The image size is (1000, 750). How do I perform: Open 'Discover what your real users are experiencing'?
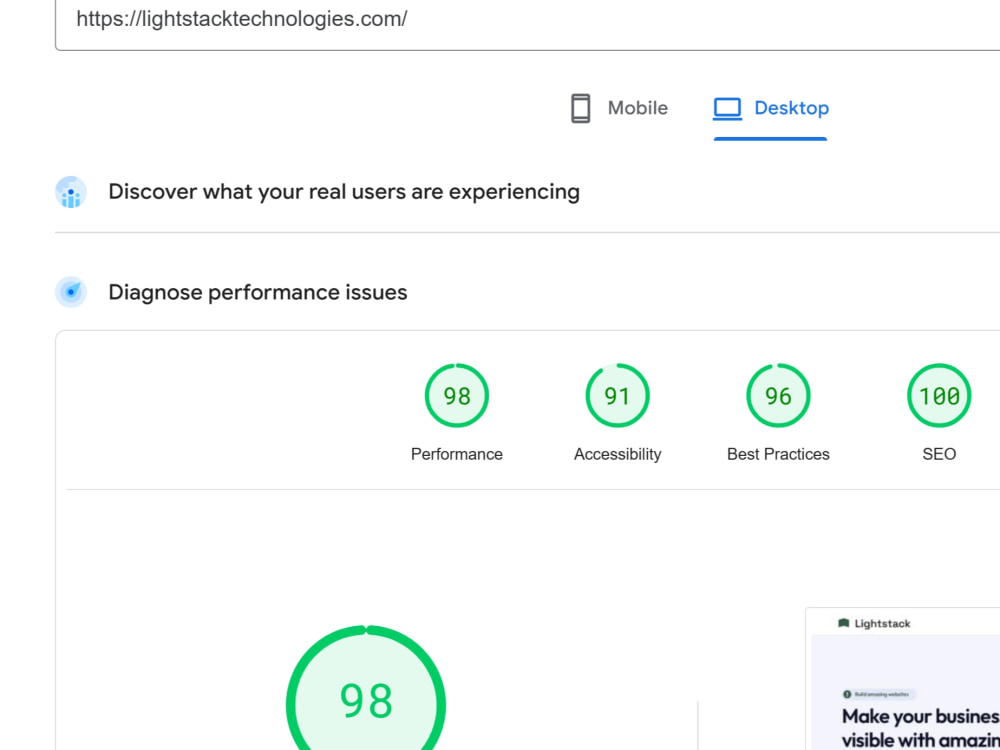coord(344,192)
